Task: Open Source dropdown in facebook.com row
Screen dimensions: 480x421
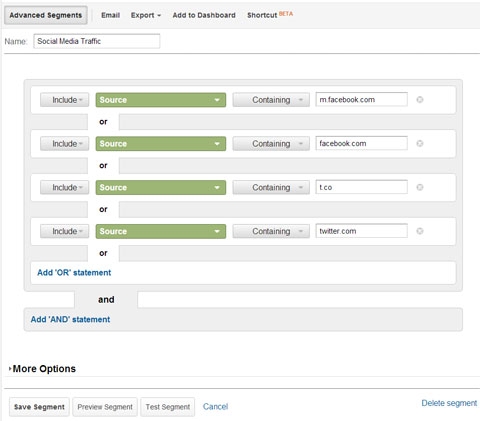Action: pos(161,144)
